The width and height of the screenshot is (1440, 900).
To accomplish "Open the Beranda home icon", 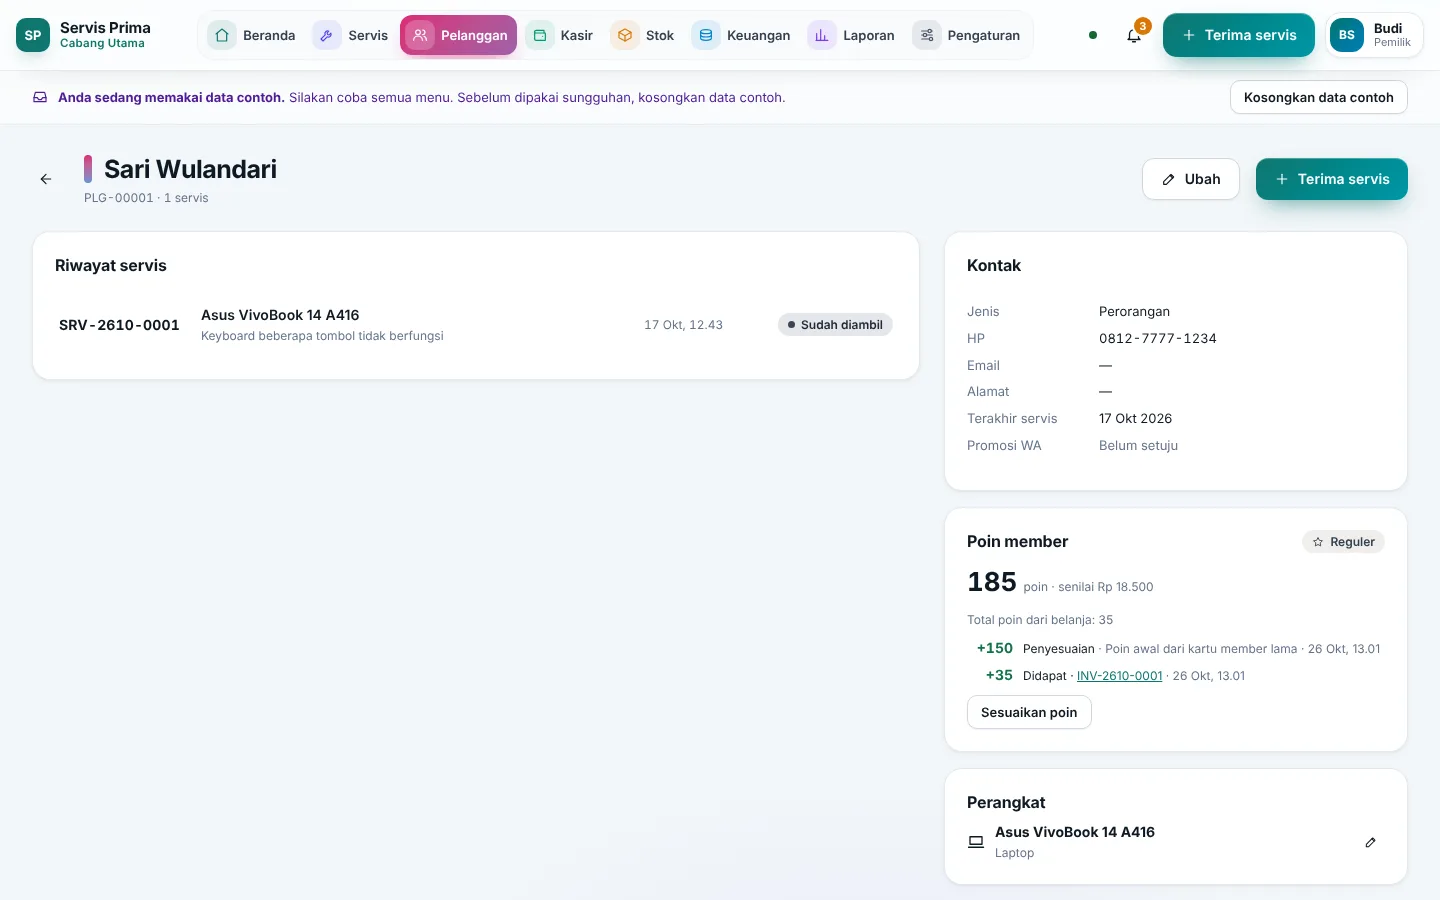I will (x=222, y=35).
